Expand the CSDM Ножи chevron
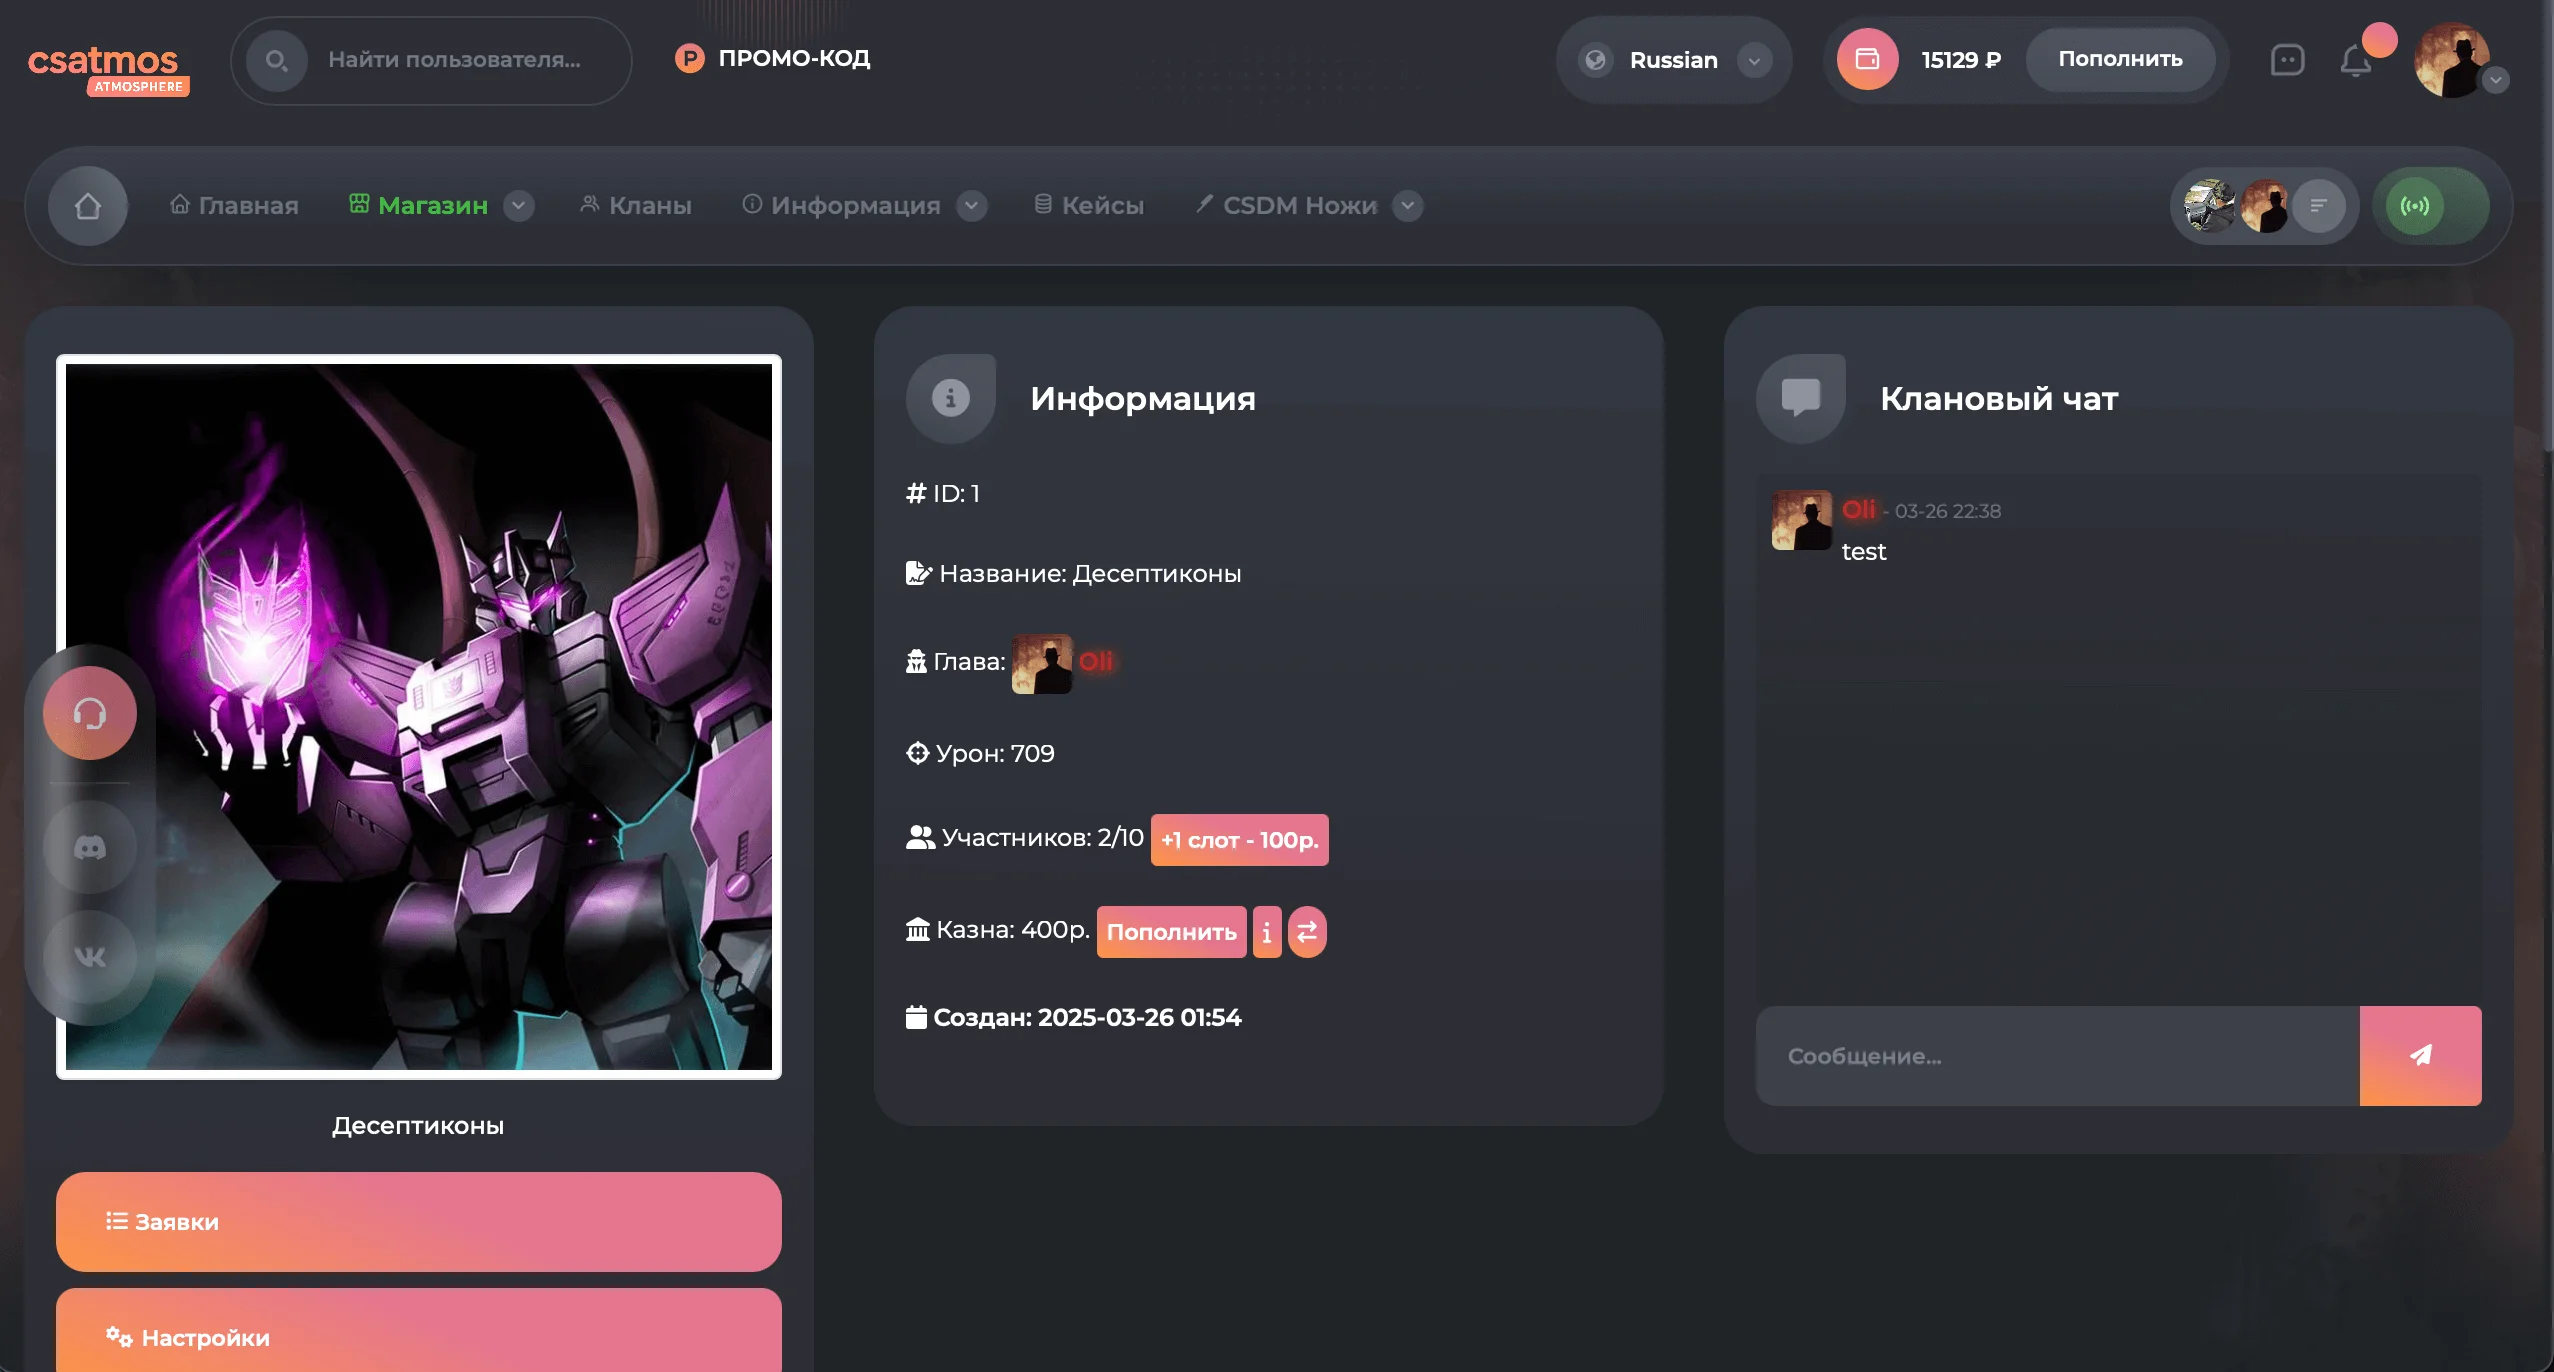The width and height of the screenshot is (2554, 1372). pos(1408,206)
